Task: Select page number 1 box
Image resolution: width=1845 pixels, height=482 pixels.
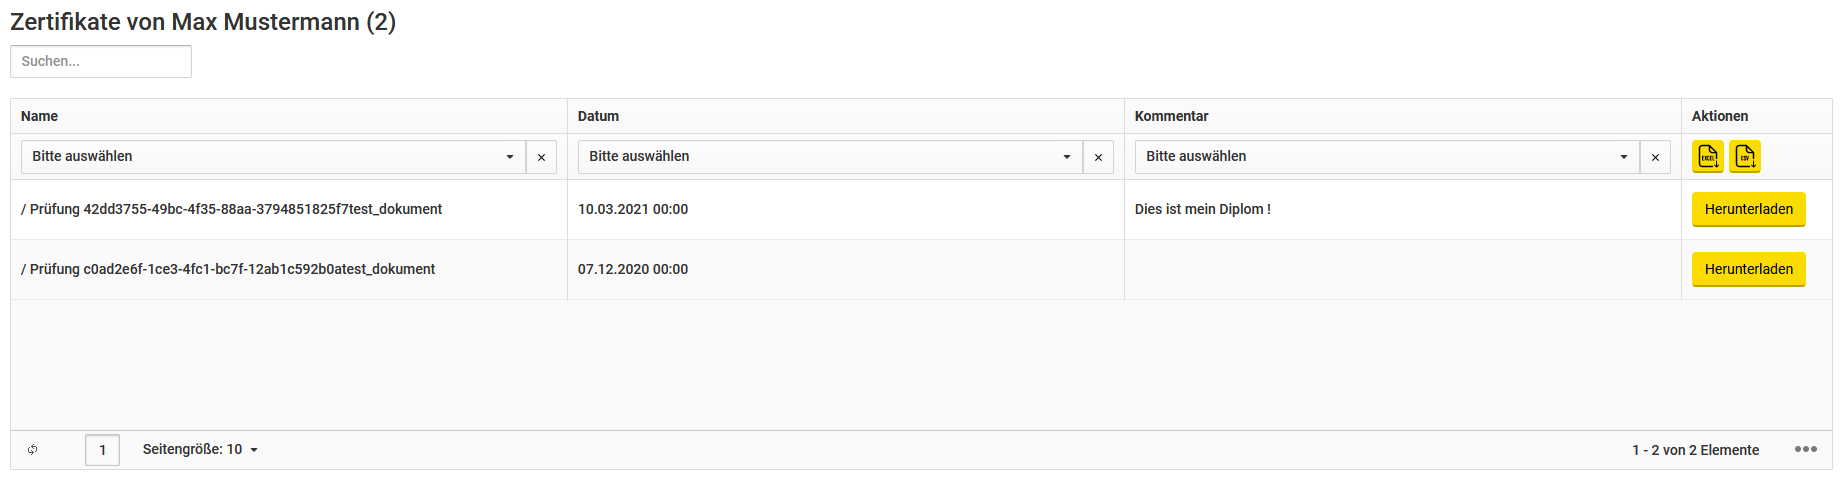Action: click(102, 450)
